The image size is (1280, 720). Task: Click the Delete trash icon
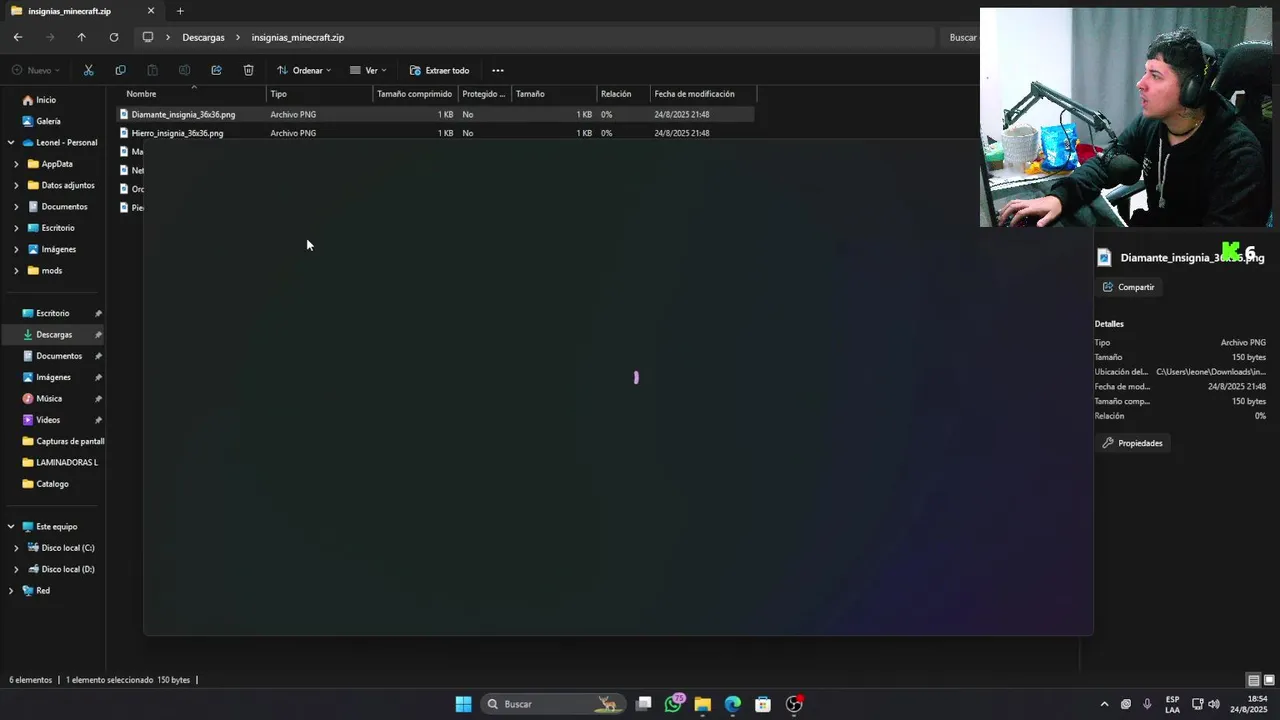(248, 70)
